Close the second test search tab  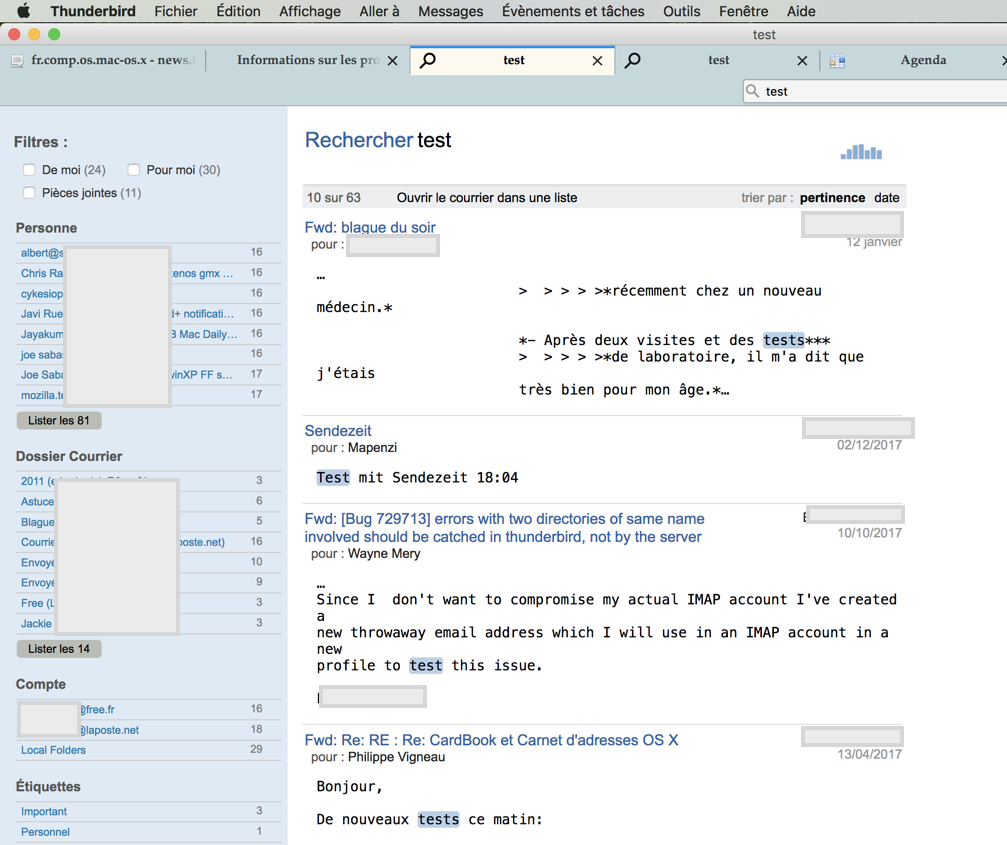coord(802,61)
